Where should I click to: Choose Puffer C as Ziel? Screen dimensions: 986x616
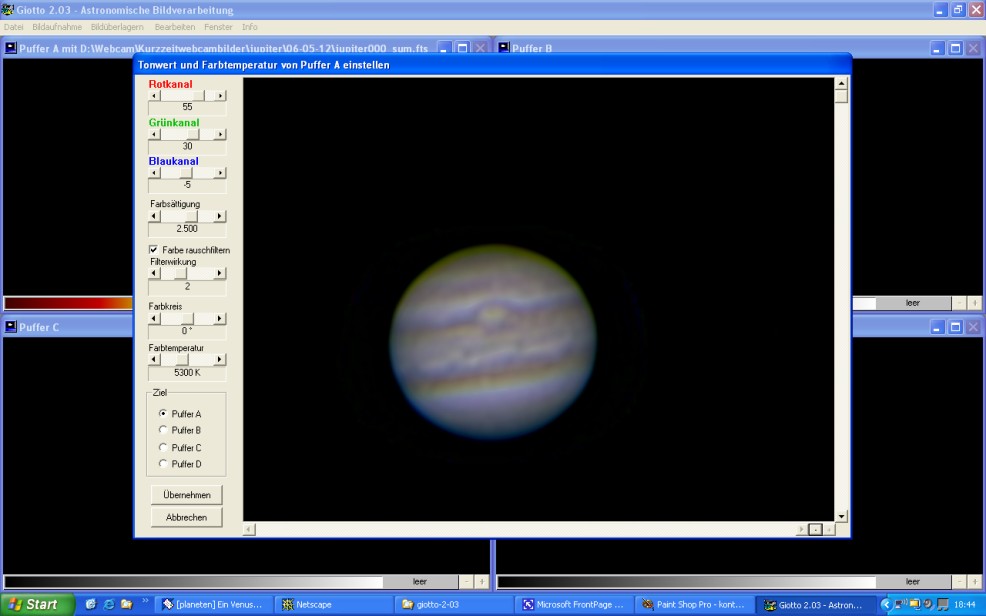click(x=164, y=447)
